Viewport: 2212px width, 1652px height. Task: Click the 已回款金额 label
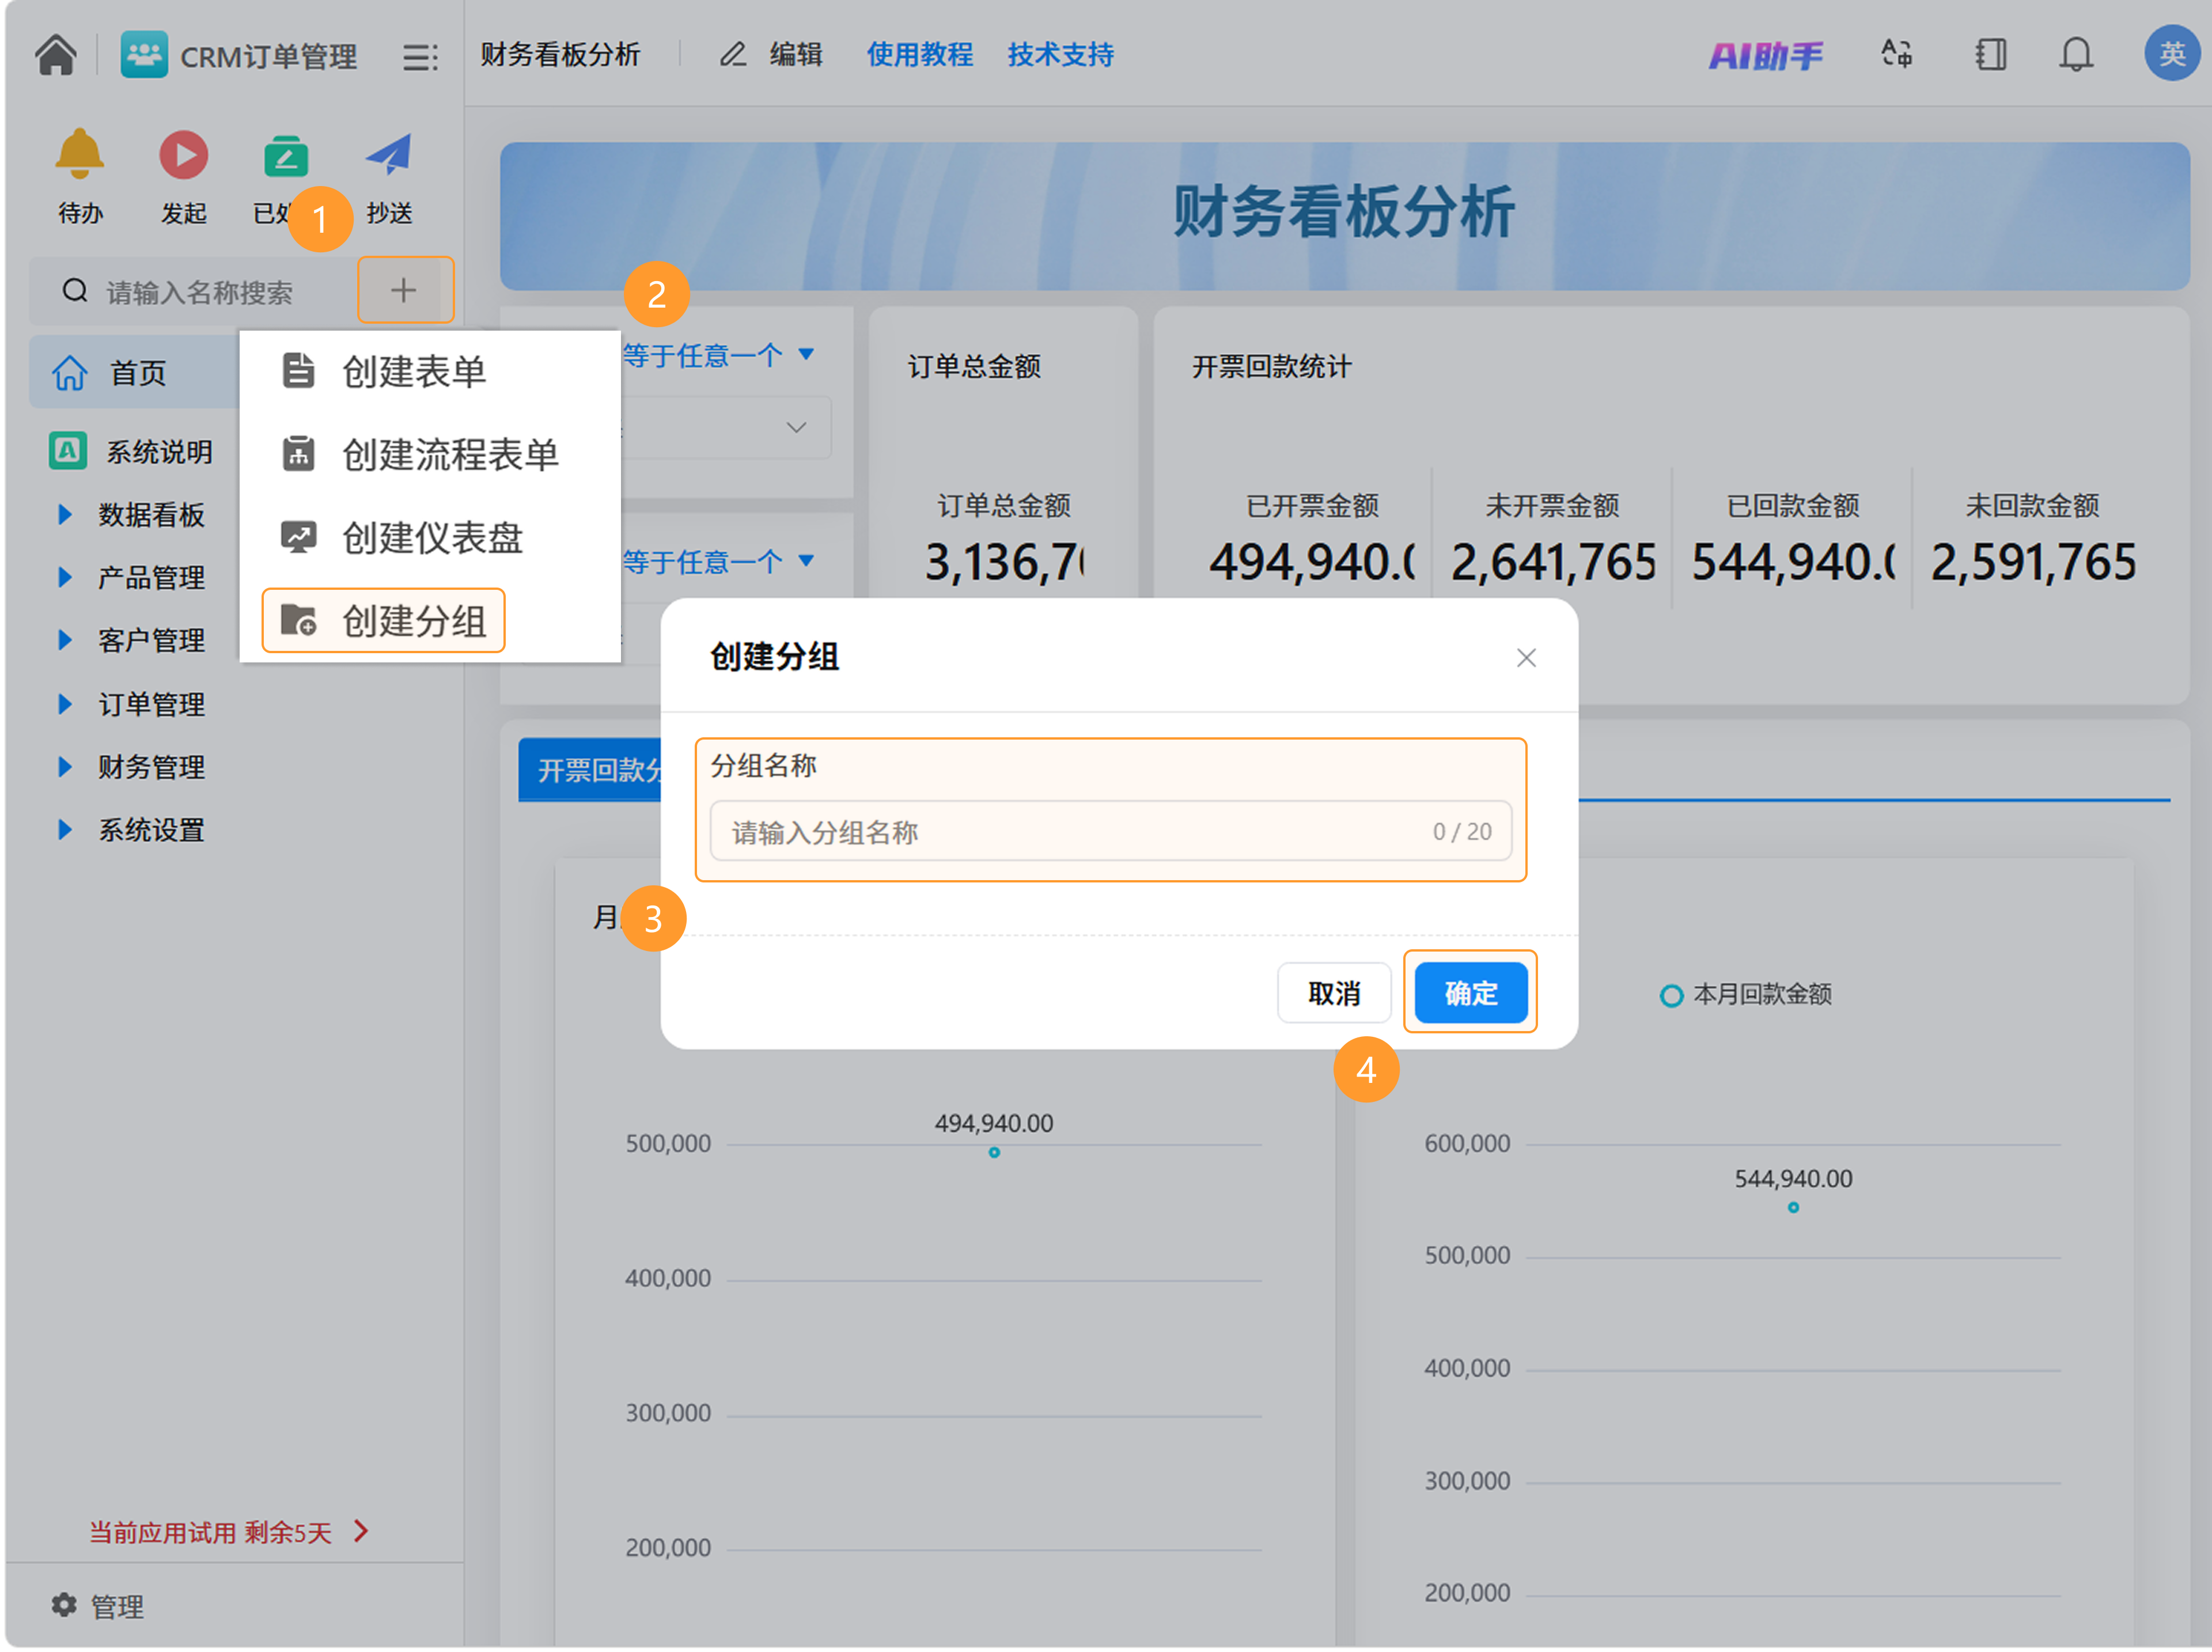click(x=1793, y=506)
